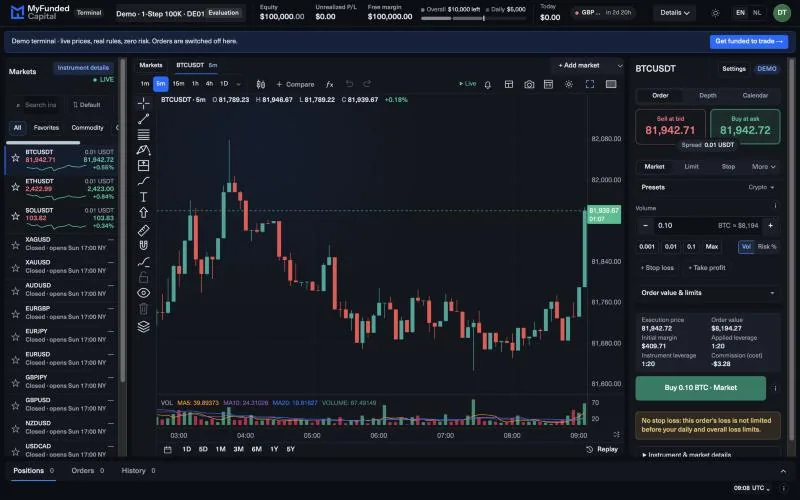This screenshot has height=500, width=800.
Task: Open the fx indicators menu
Action: point(330,84)
